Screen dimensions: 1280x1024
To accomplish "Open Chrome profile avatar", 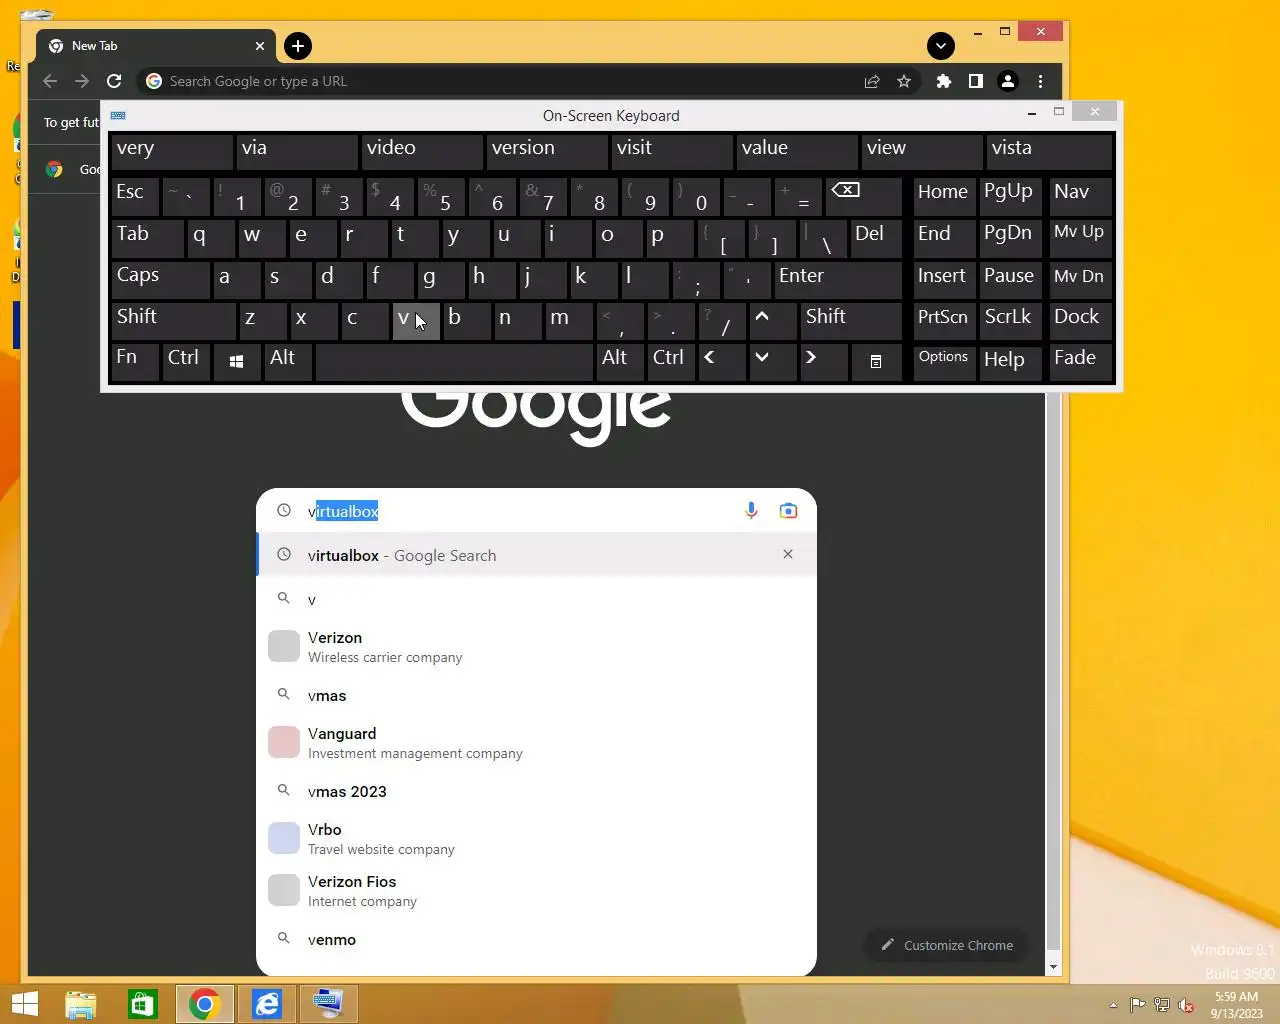I will click(x=1008, y=81).
